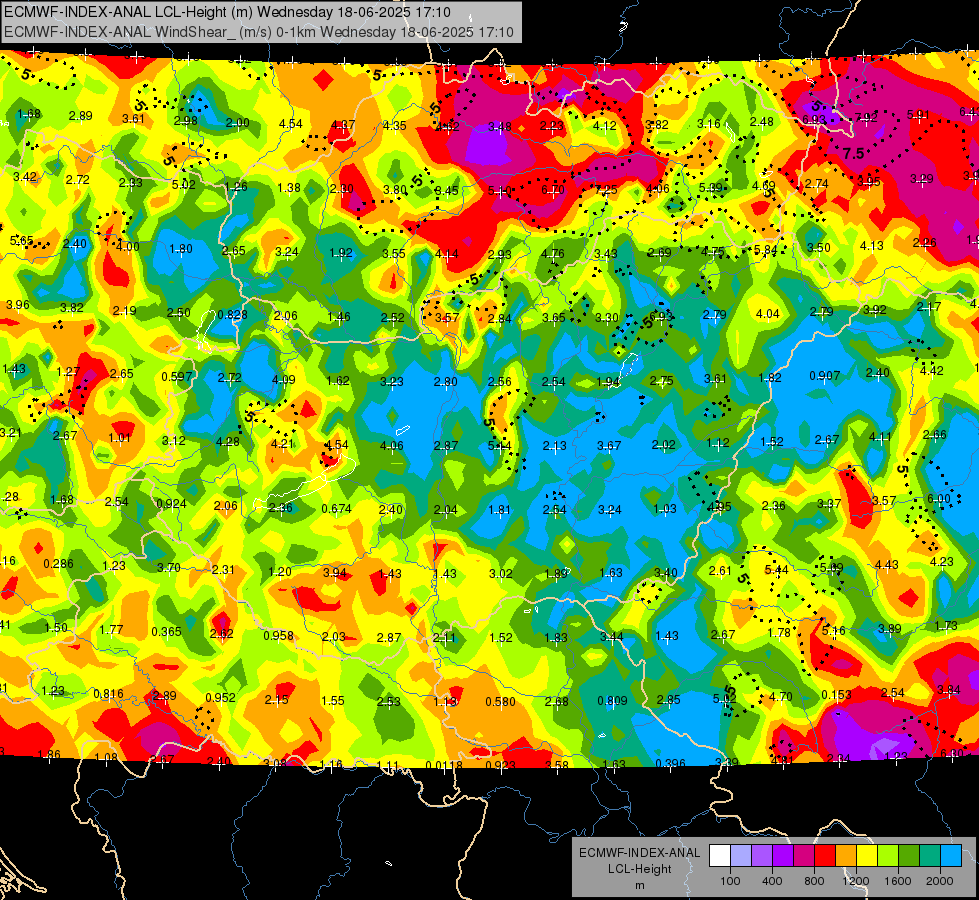The image size is (979, 900).
Task: Click the wind shear value 5.16
Action: point(834,630)
